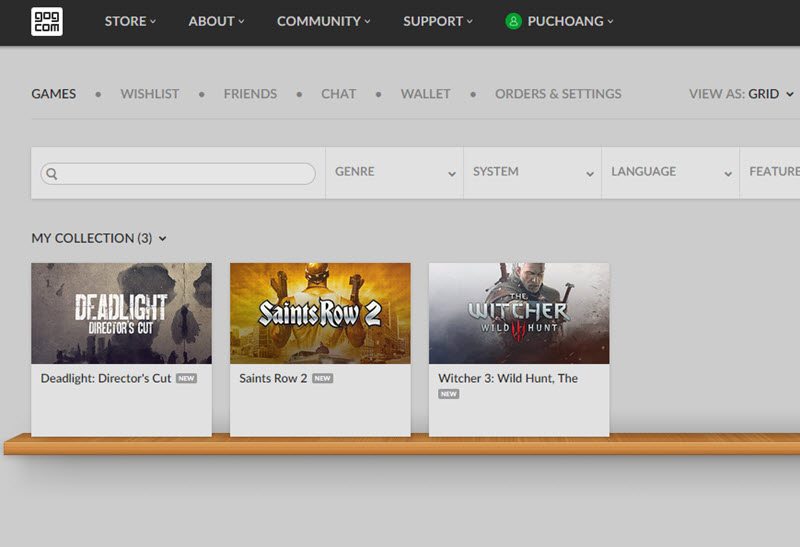This screenshot has height=547, width=800.
Task: Open the PUCHOANG account menu
Action: (570, 21)
